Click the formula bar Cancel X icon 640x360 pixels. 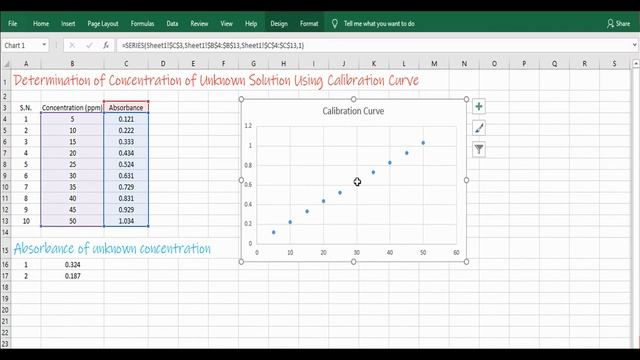coord(72,45)
